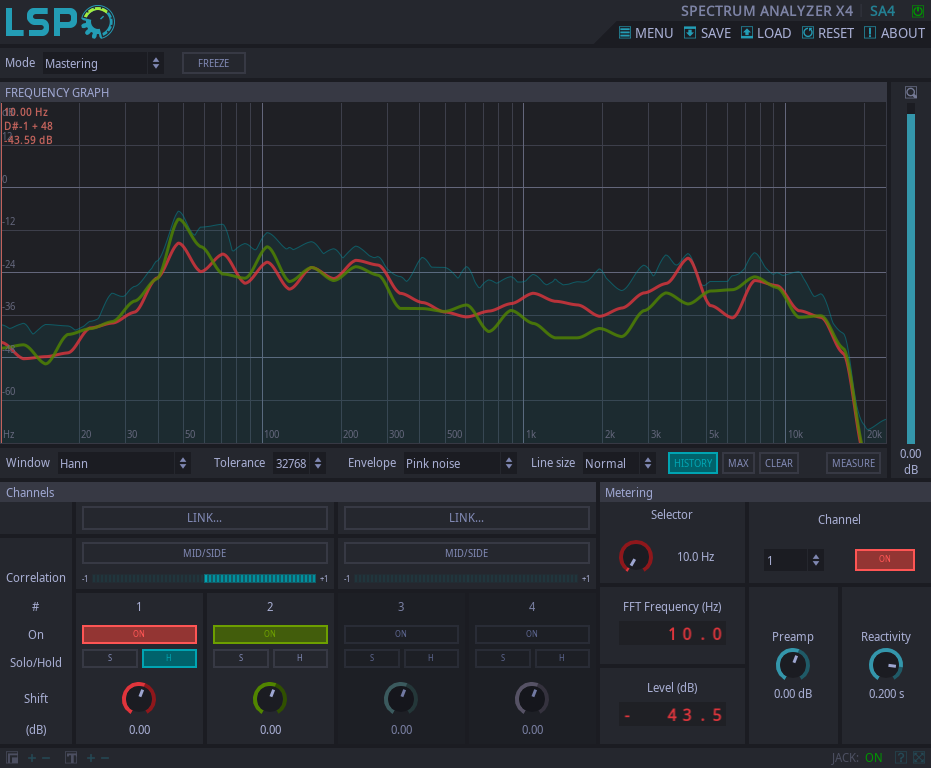
Task: Click the SAVE disk icon
Action: click(690, 33)
